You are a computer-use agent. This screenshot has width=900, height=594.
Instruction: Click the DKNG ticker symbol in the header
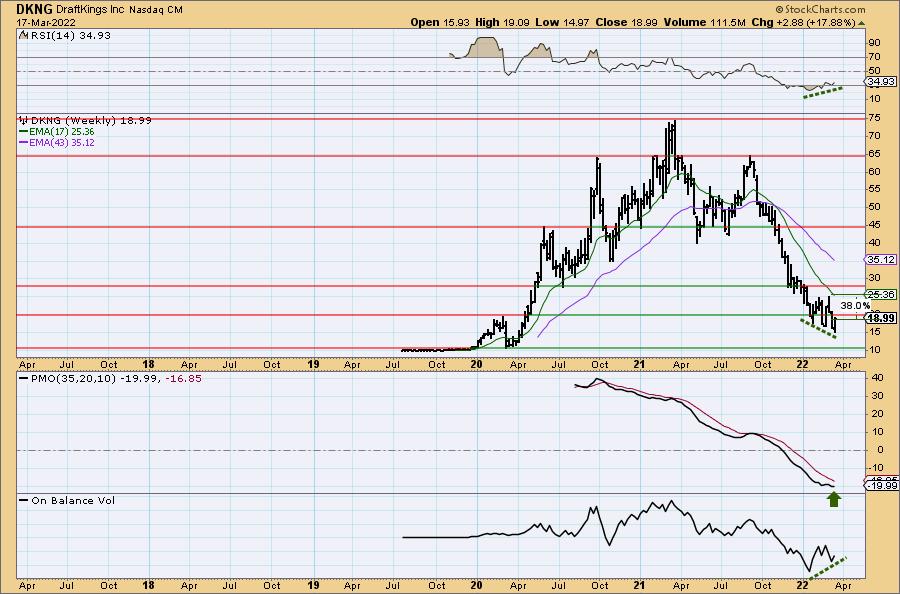click(34, 9)
